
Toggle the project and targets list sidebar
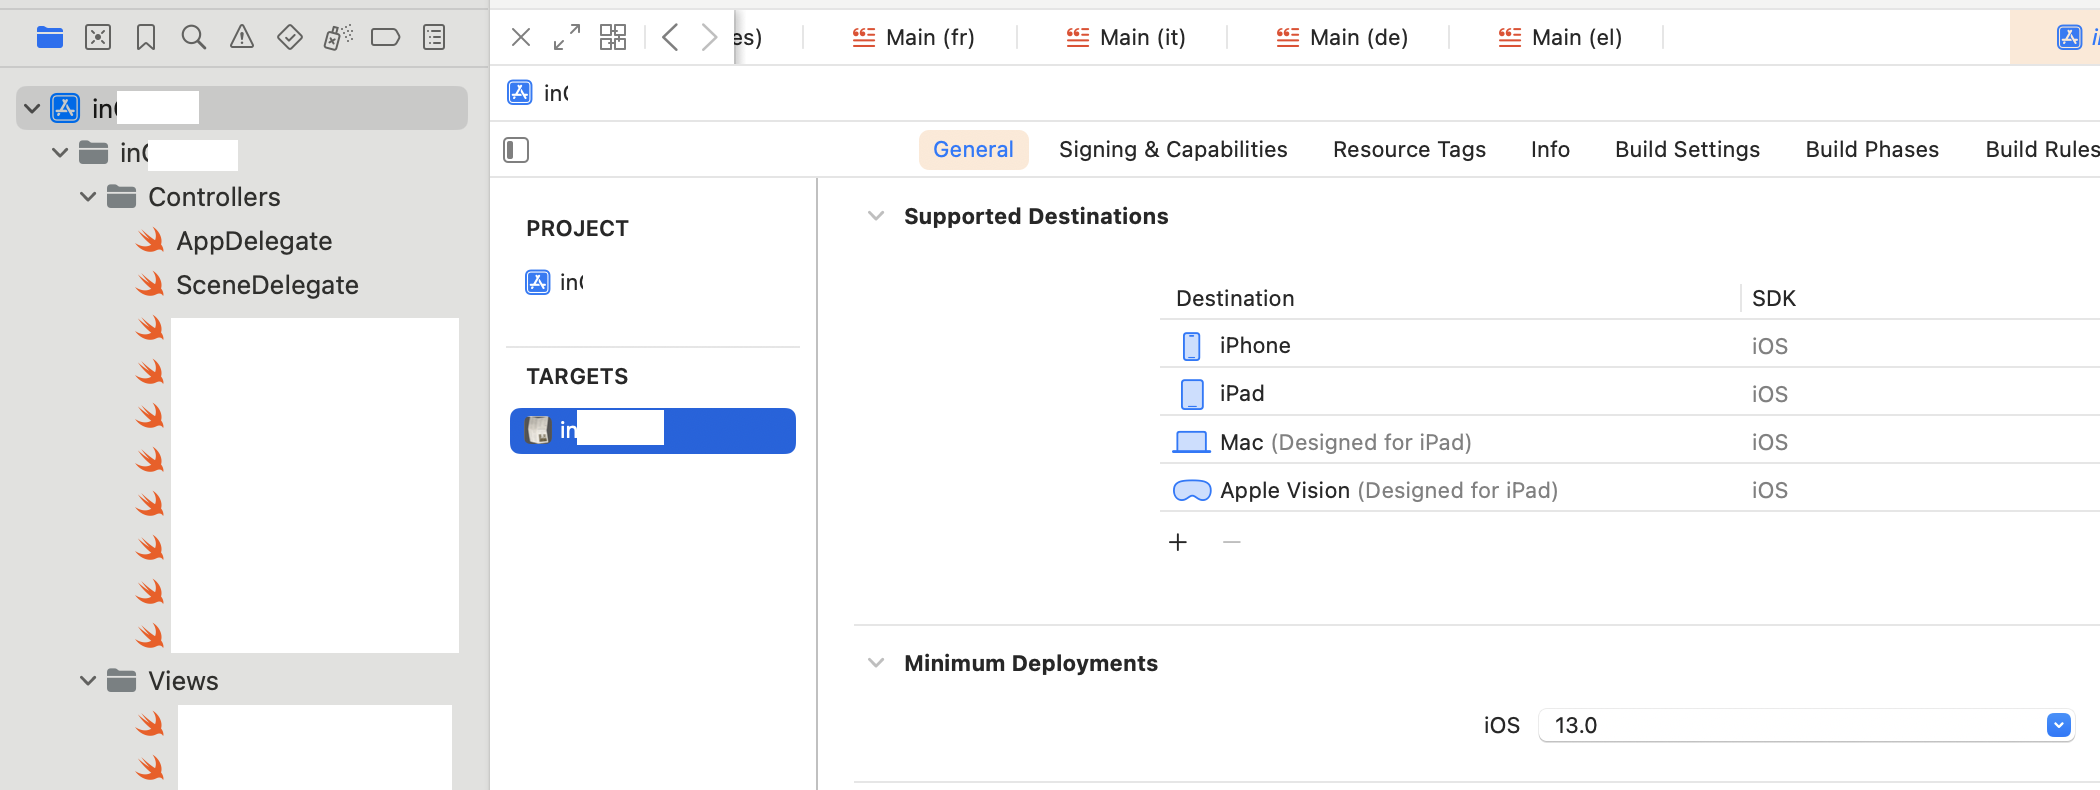pyautogui.click(x=516, y=150)
